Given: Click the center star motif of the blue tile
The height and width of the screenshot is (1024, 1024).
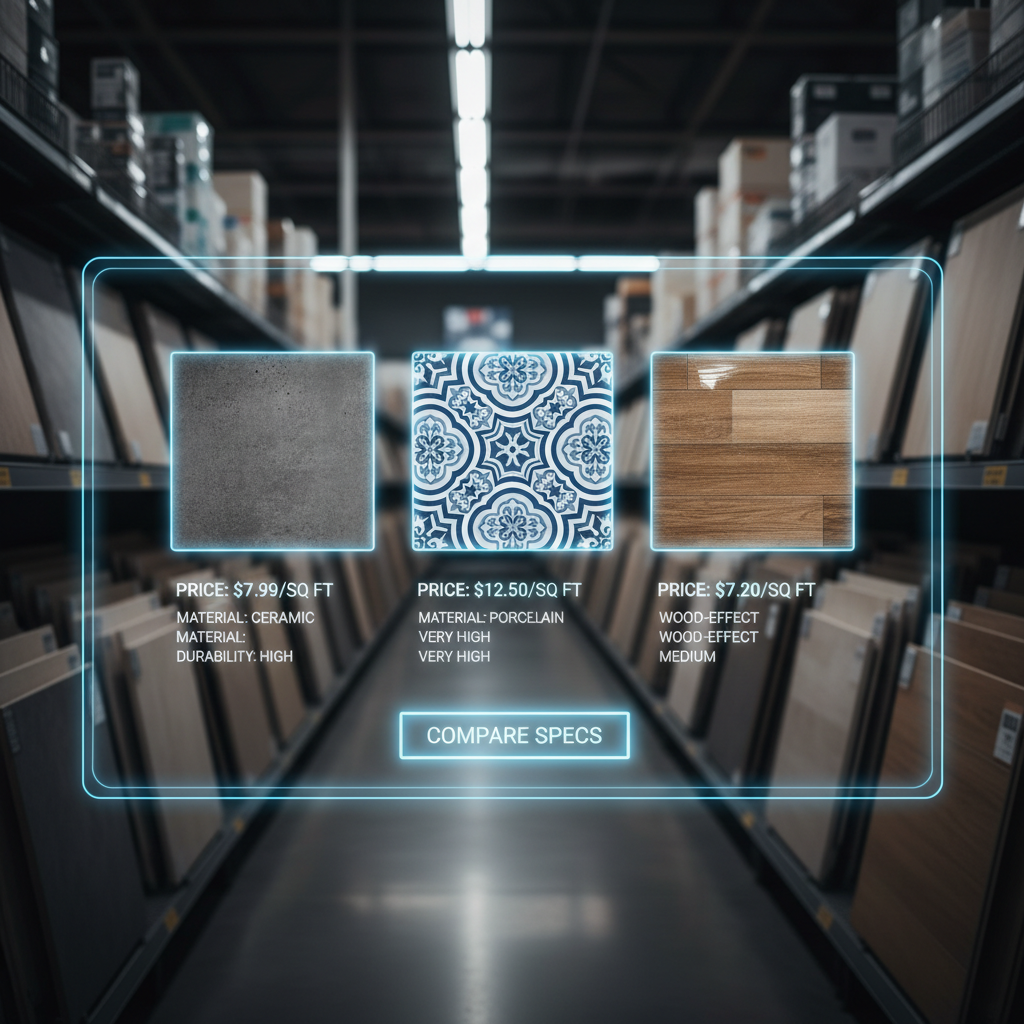Looking at the screenshot, I should coord(512,450).
